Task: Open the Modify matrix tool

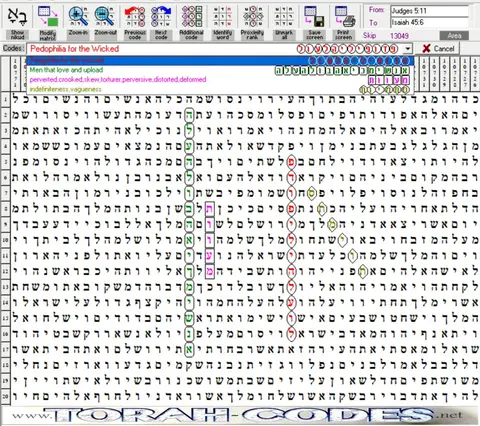Action: (48, 17)
